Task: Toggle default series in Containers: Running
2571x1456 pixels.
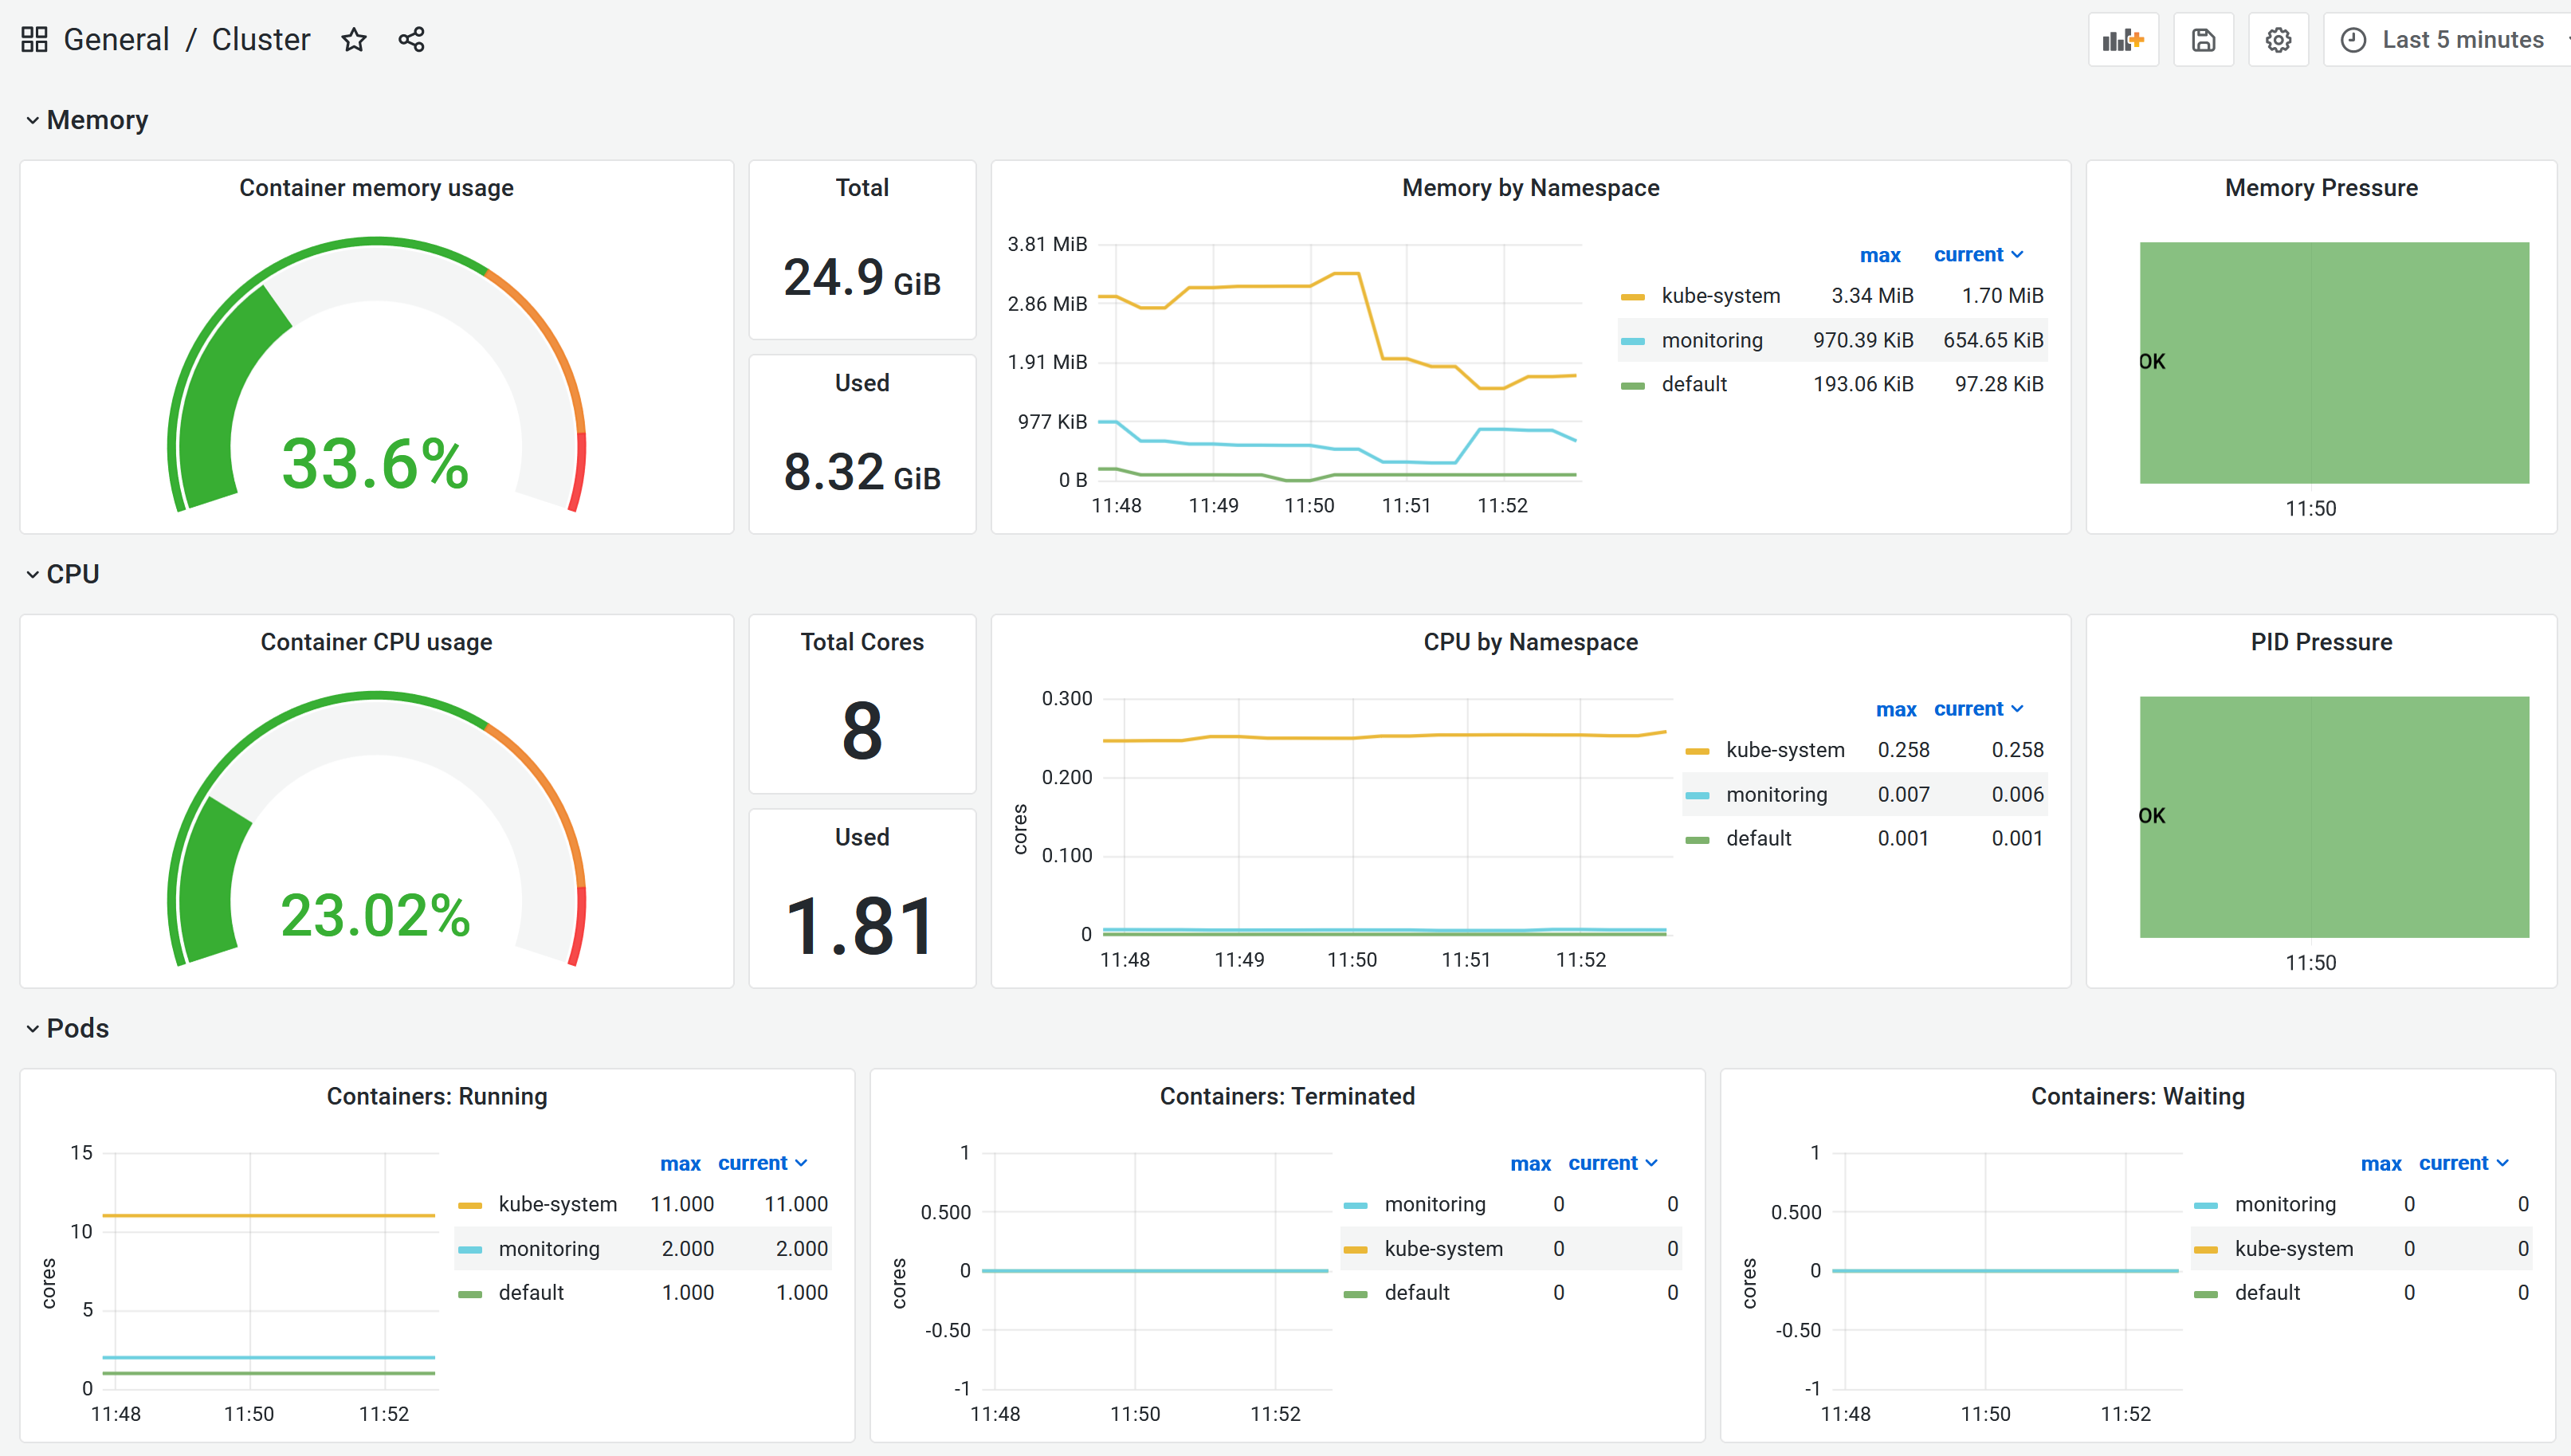Action: (x=531, y=1292)
